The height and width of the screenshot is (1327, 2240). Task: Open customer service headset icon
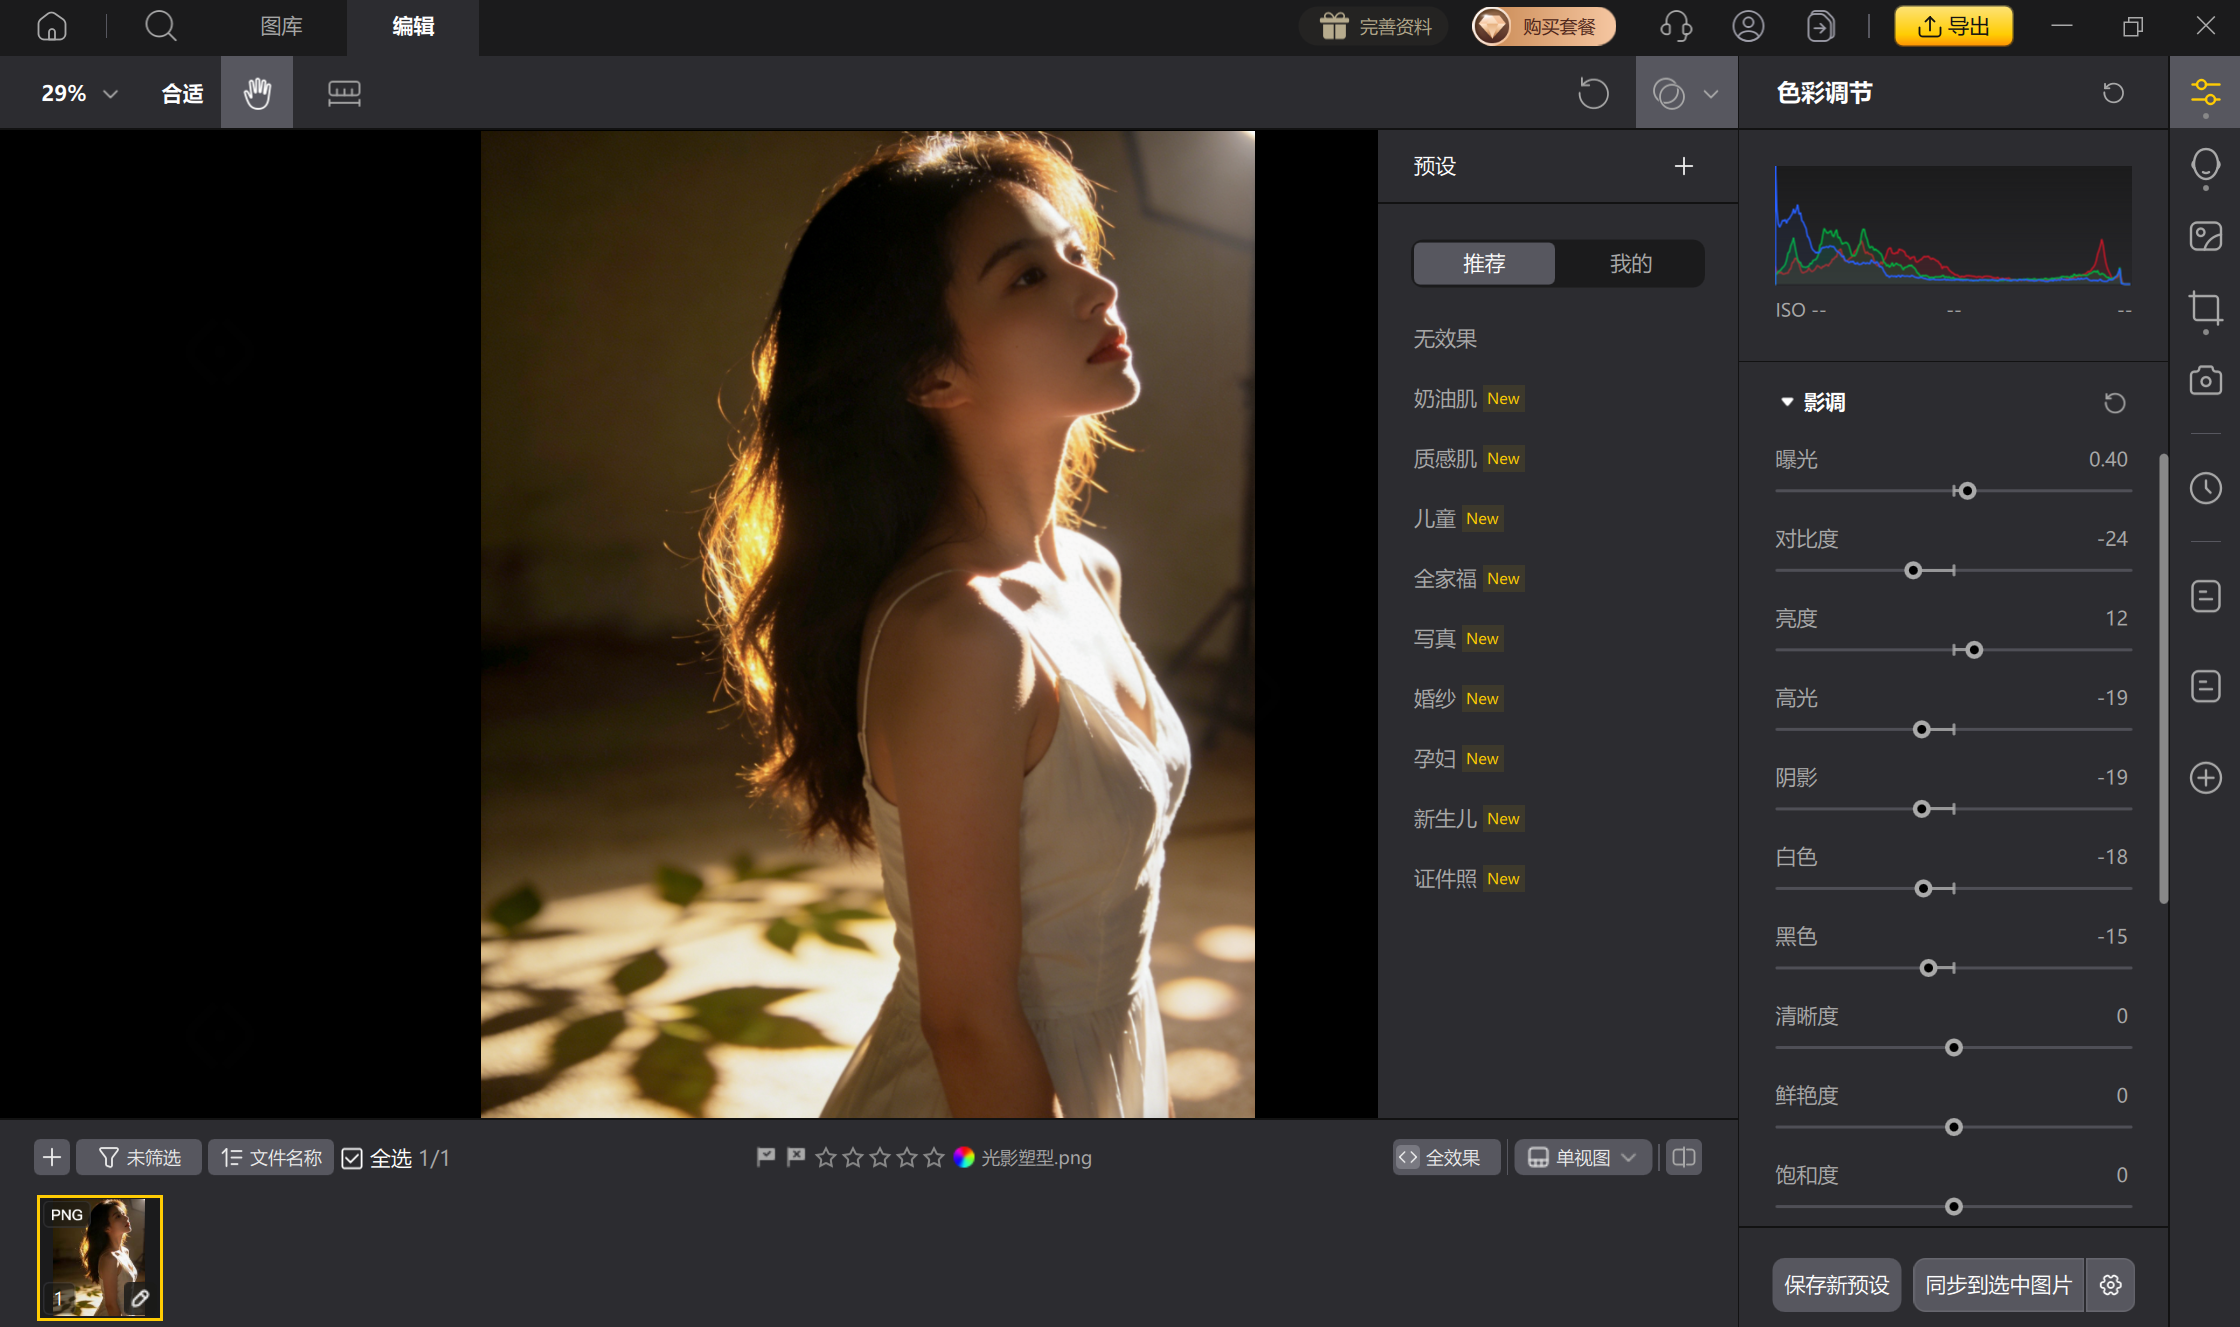click(1675, 26)
